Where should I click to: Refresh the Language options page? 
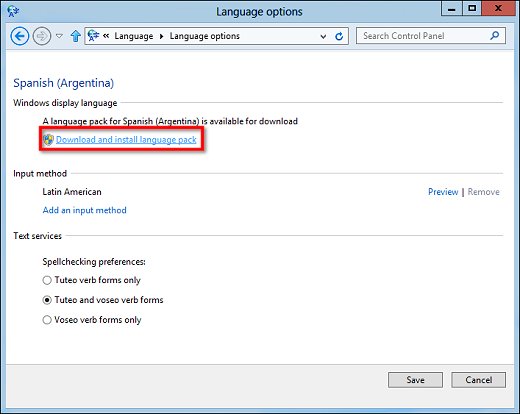coord(339,36)
